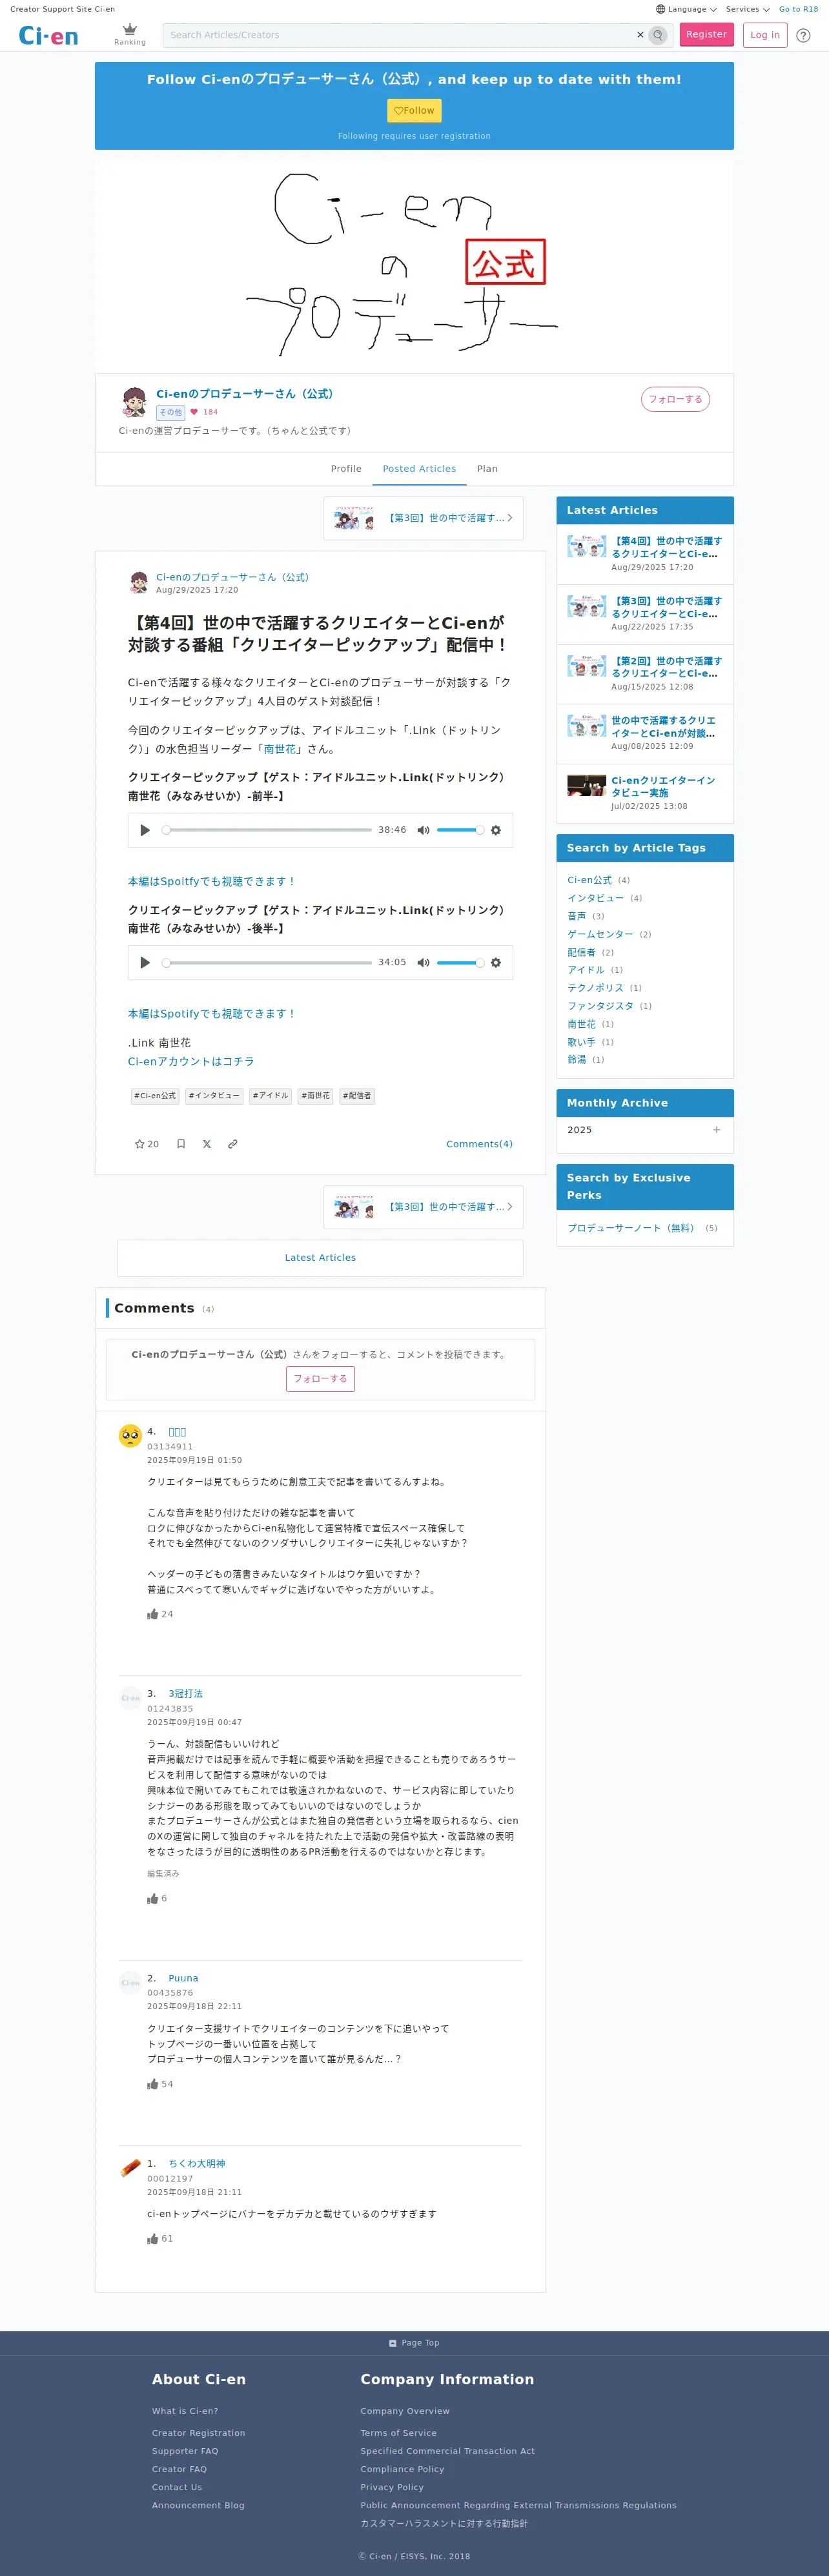Filter by ファンタジスタ (1) tag
The image size is (829, 2576).
click(600, 1006)
